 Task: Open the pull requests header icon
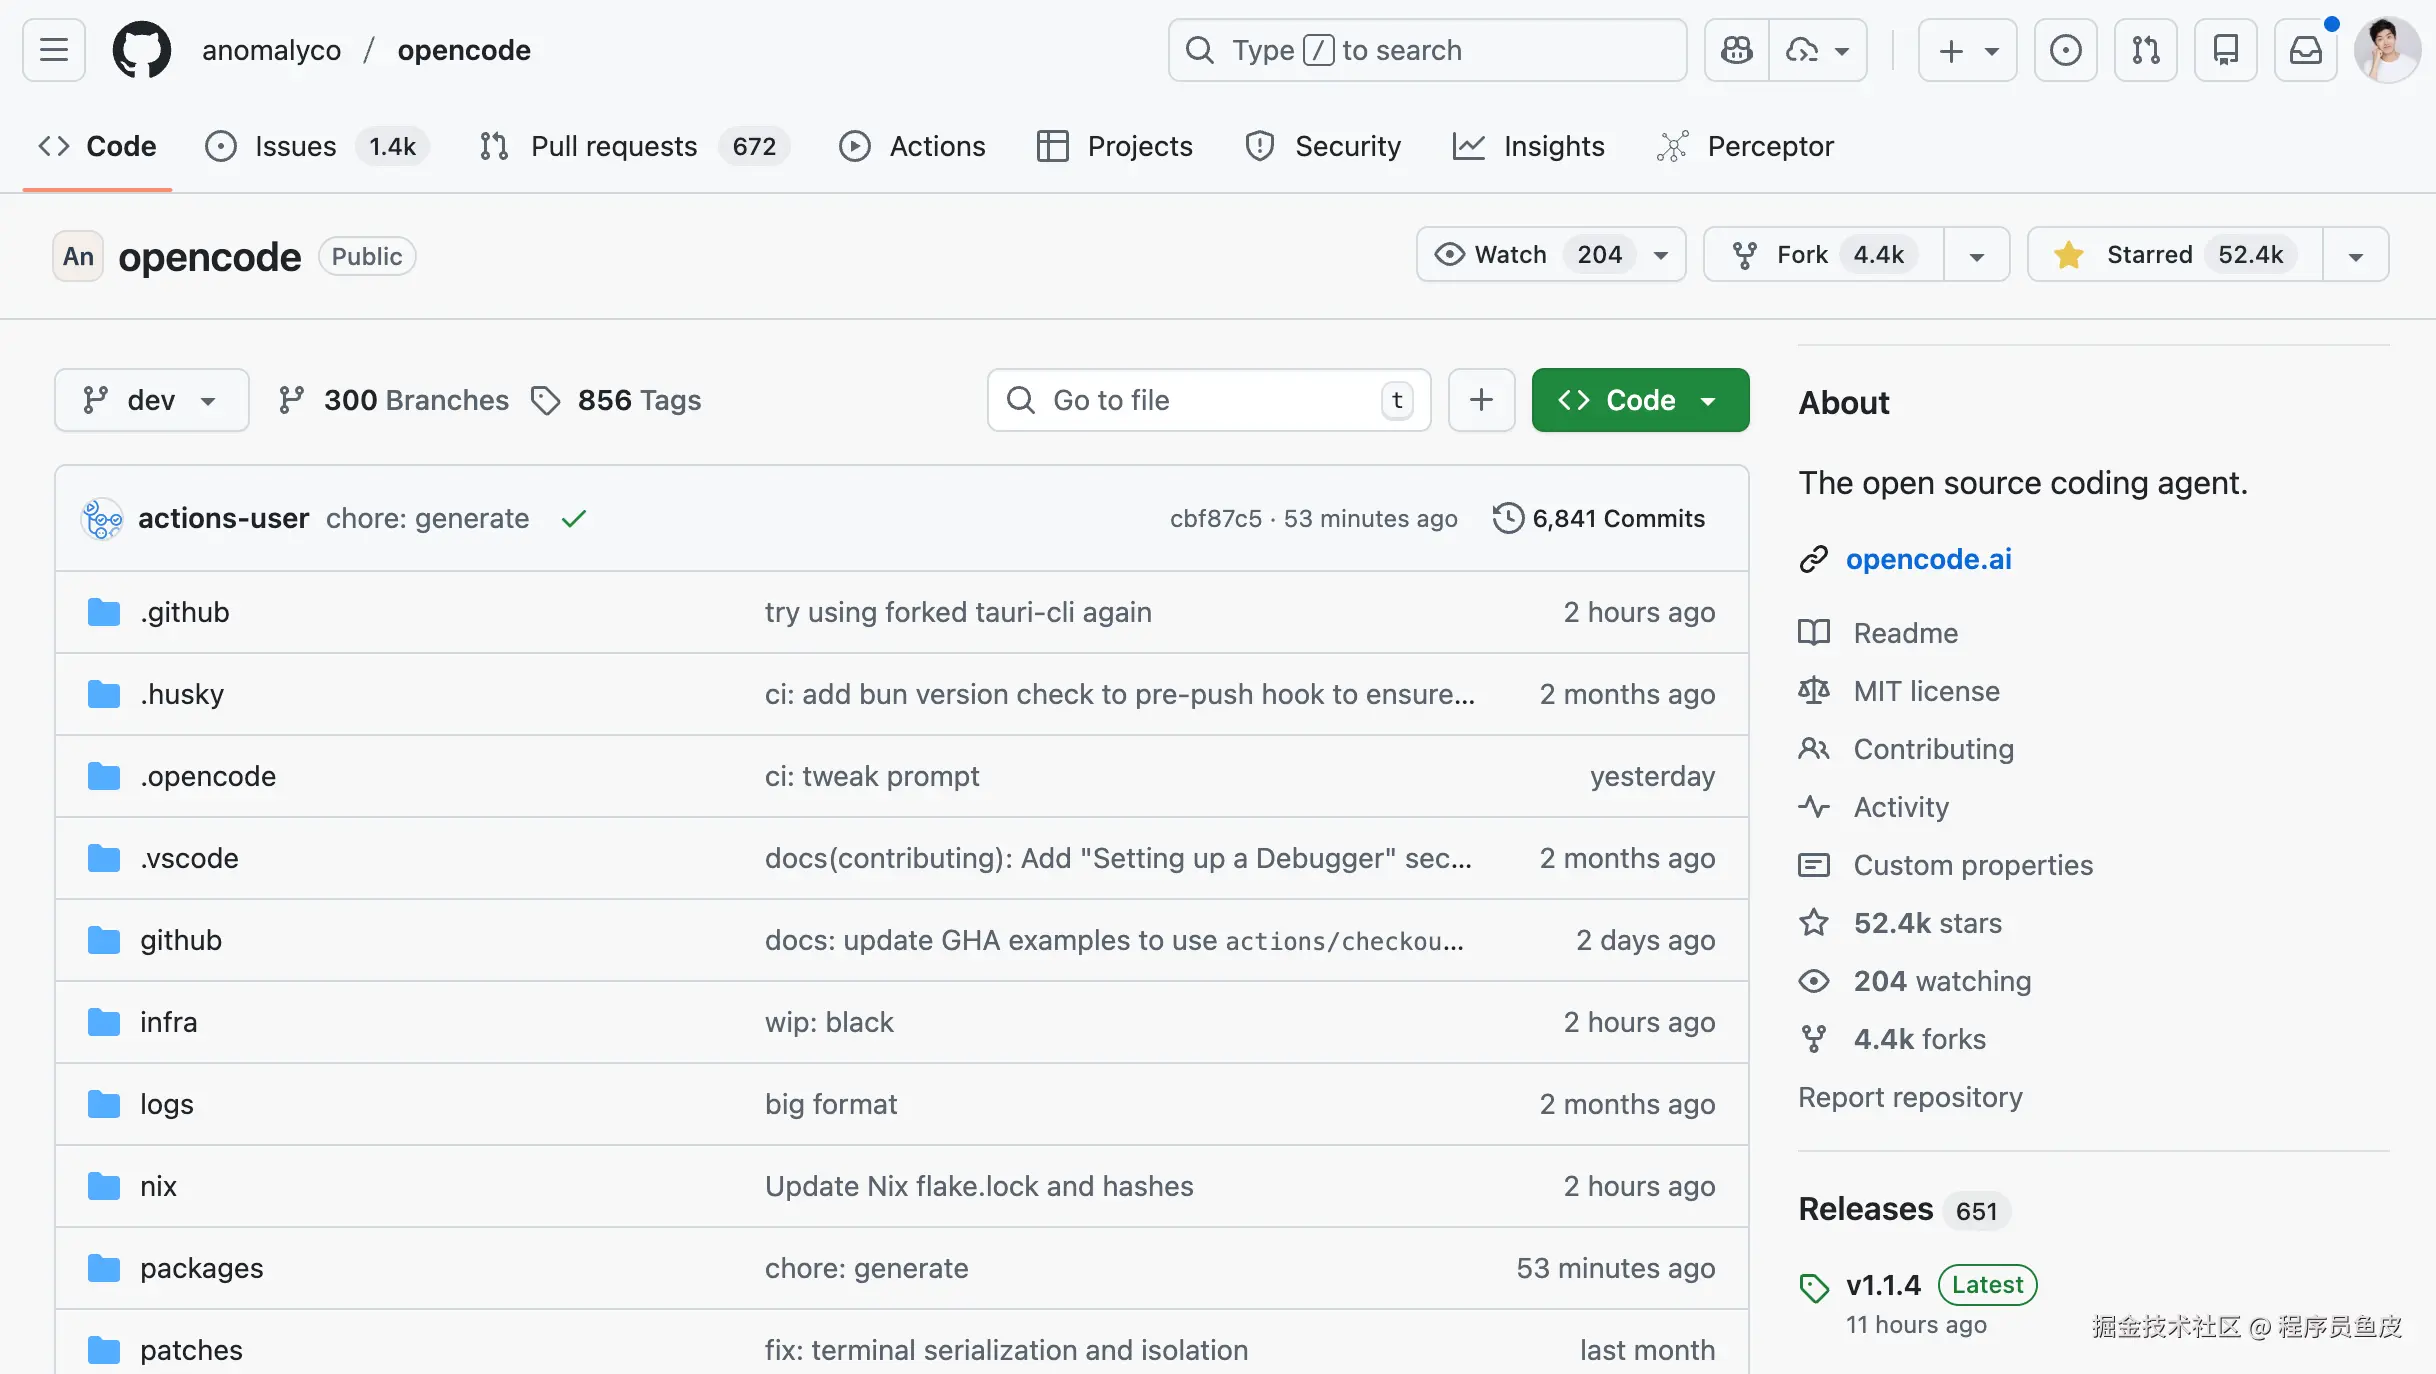click(2145, 50)
